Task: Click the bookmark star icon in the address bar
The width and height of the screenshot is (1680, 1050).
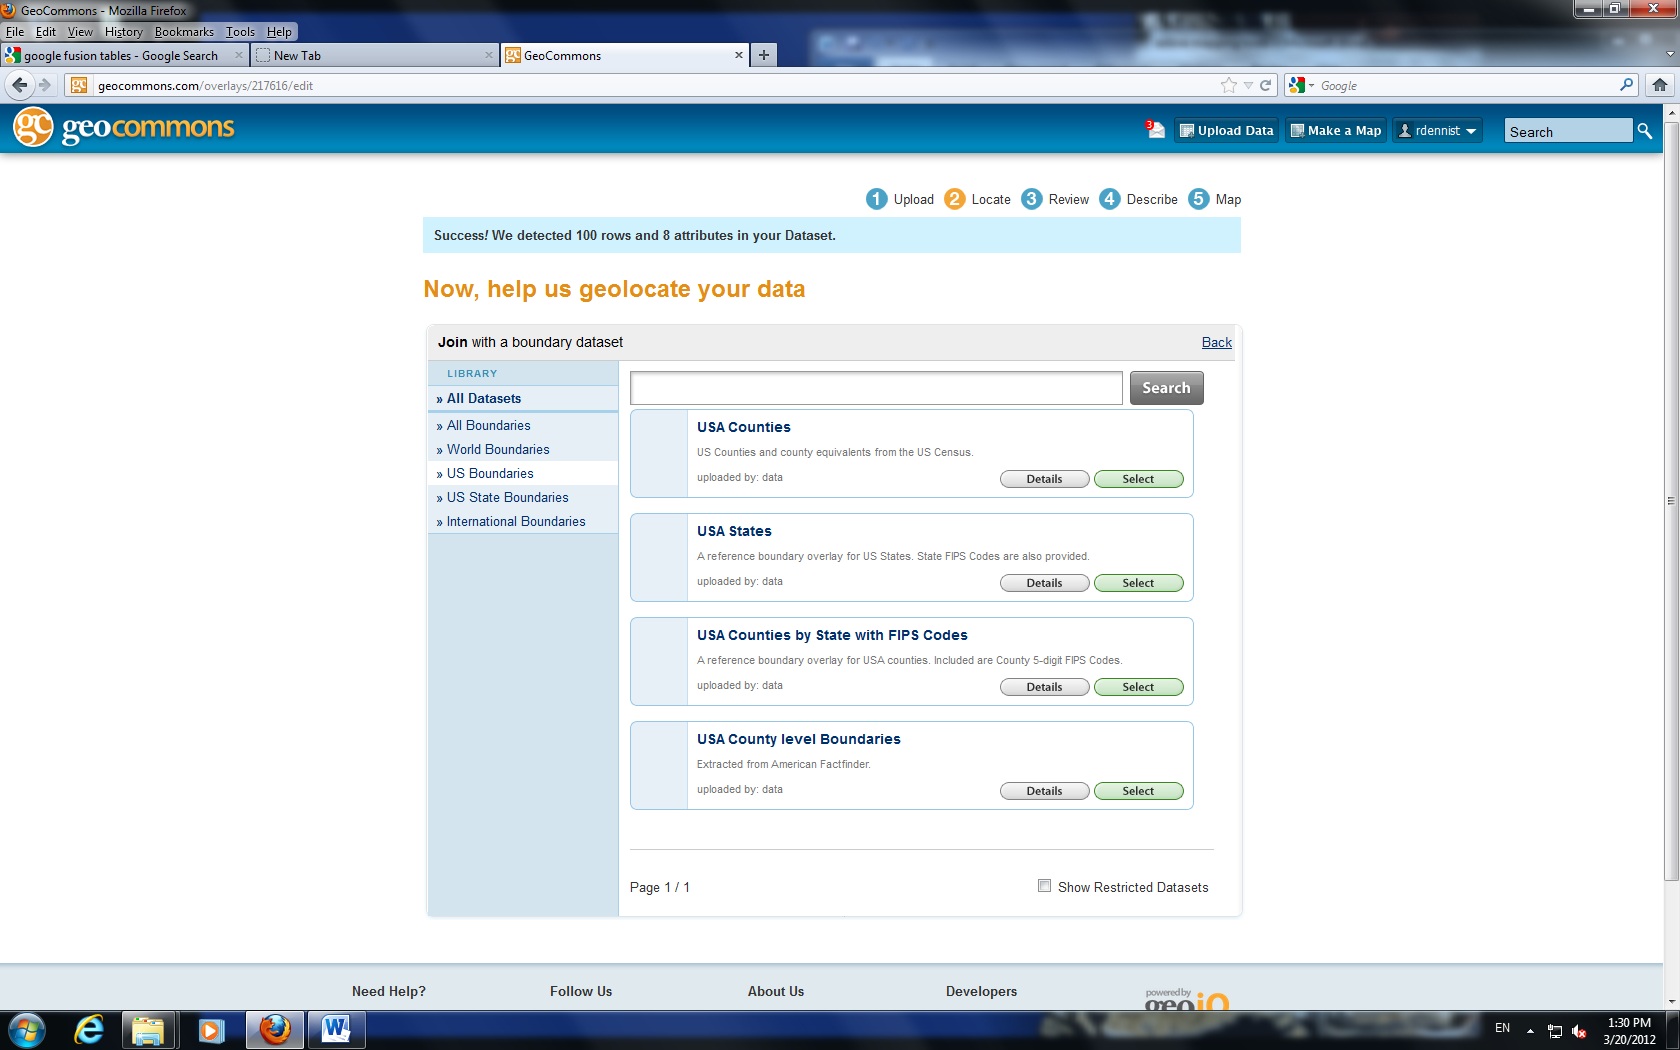Action: 1228,85
